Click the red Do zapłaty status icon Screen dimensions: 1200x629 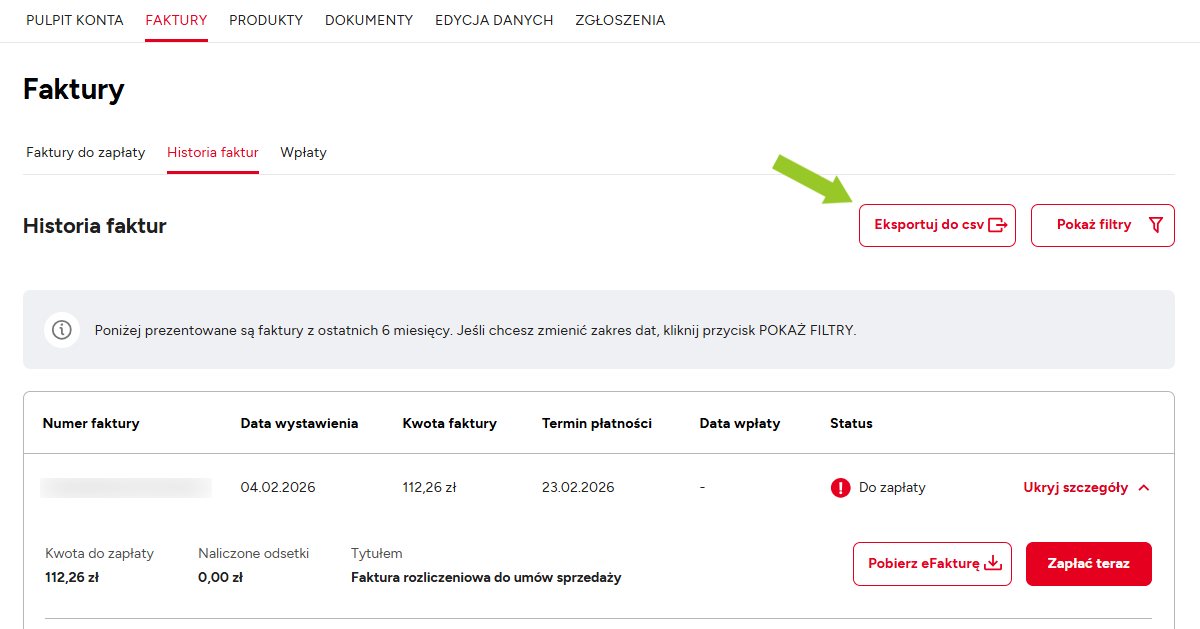[840, 488]
